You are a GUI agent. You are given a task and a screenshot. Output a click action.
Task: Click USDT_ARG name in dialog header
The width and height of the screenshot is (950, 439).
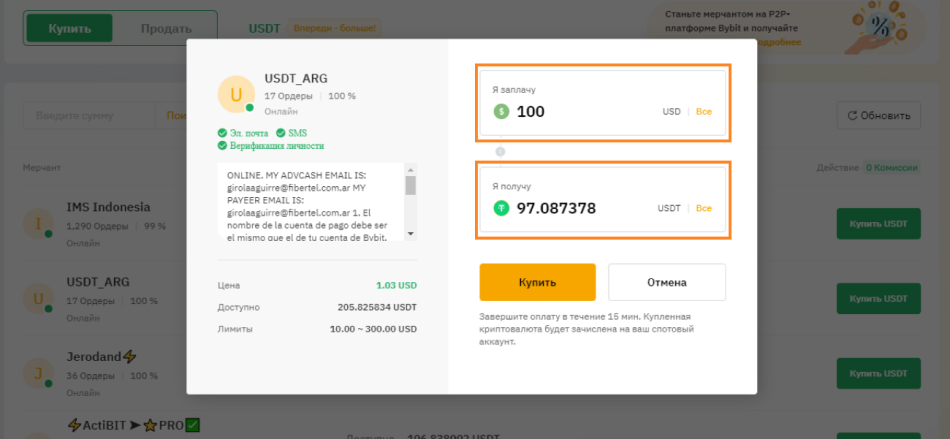[296, 79]
